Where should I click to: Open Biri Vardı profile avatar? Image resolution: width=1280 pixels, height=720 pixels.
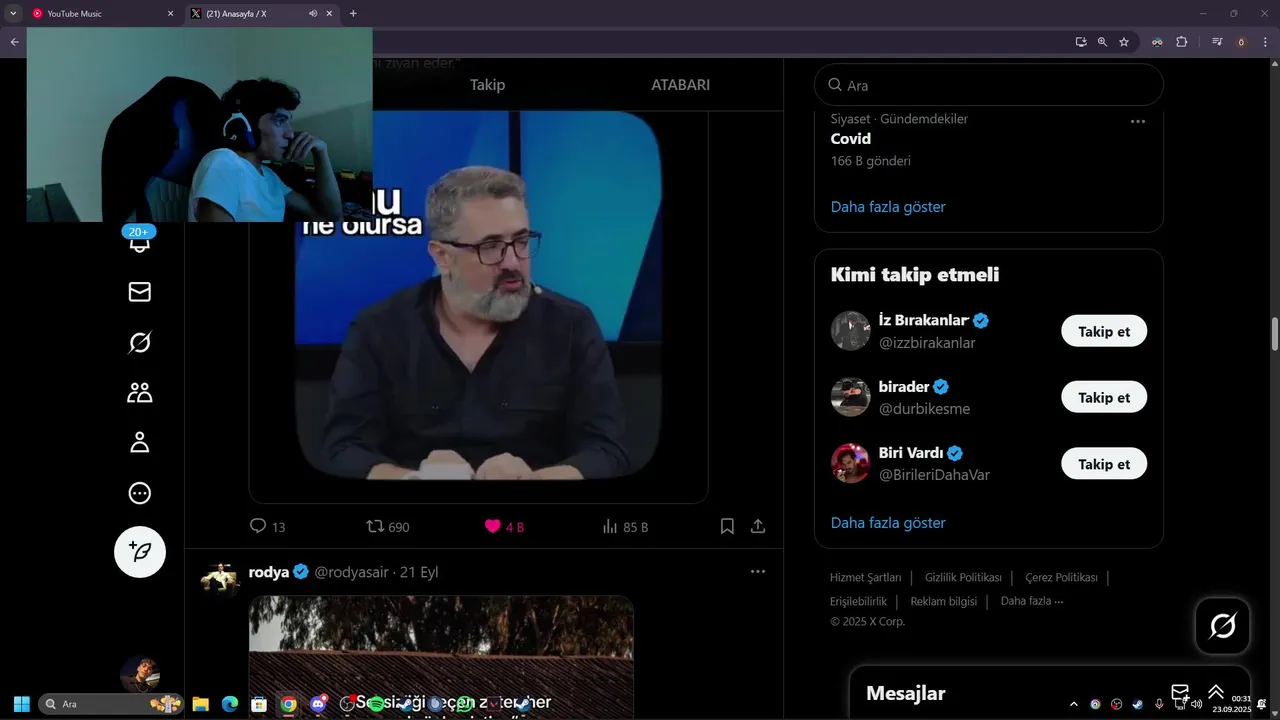pos(851,464)
